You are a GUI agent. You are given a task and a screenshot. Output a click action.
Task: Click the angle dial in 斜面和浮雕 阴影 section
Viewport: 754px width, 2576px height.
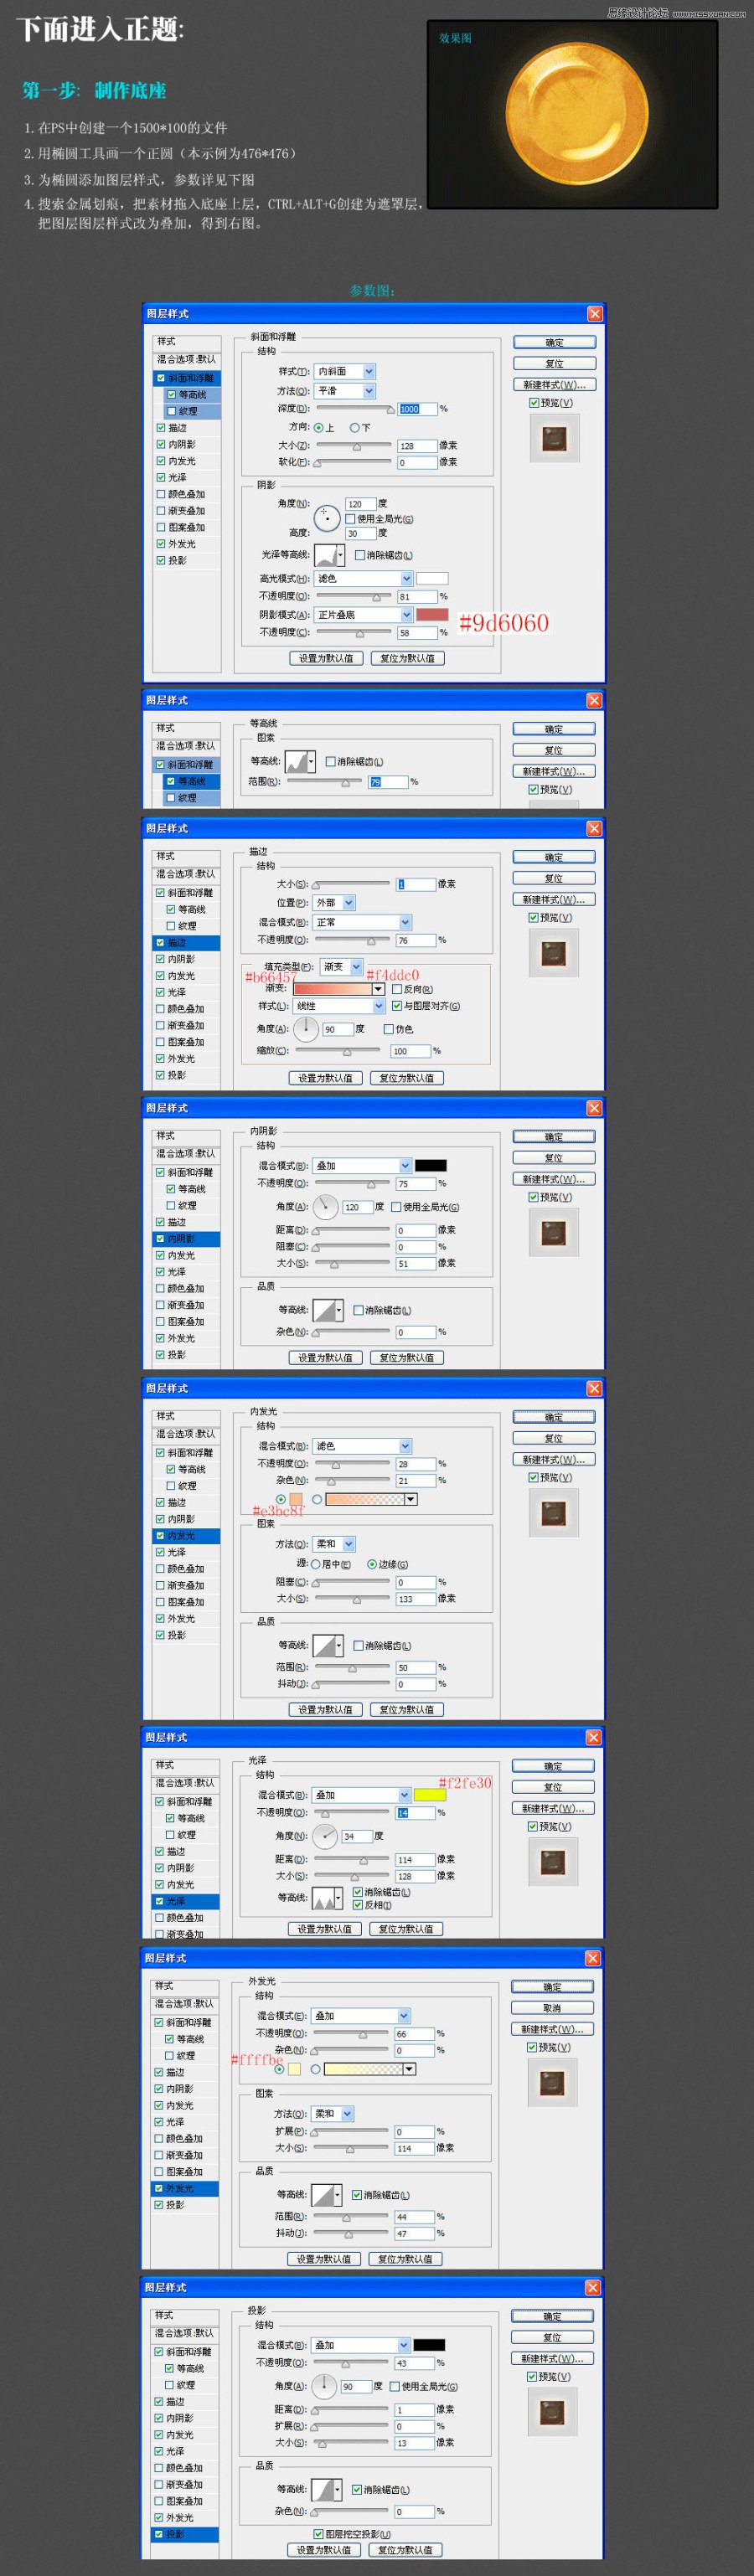[327, 518]
